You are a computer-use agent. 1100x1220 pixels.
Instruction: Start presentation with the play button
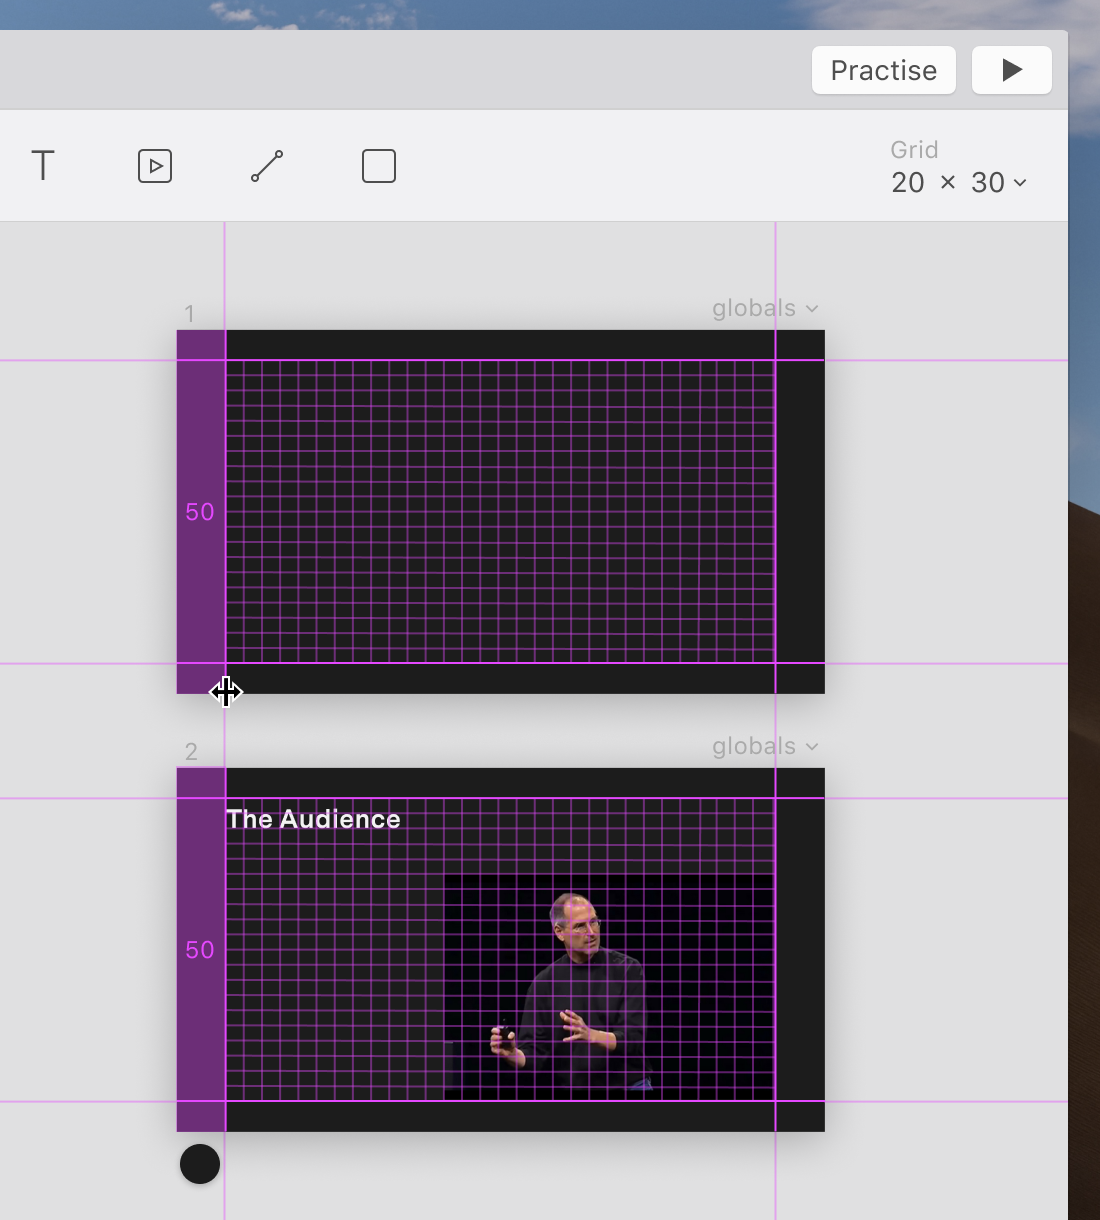[1012, 70]
